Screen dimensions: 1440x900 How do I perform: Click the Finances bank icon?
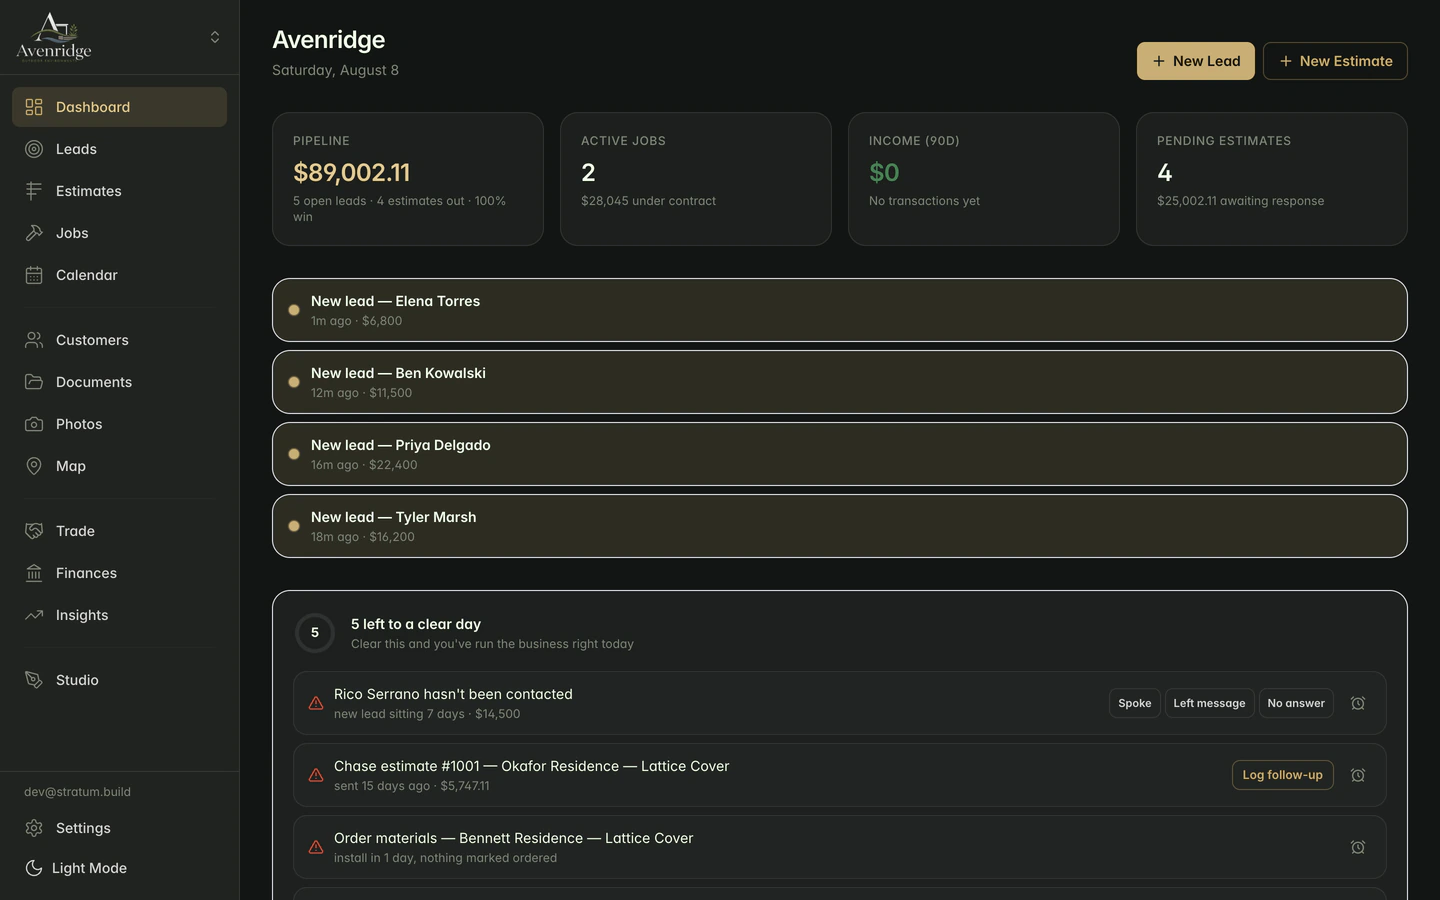click(x=34, y=573)
